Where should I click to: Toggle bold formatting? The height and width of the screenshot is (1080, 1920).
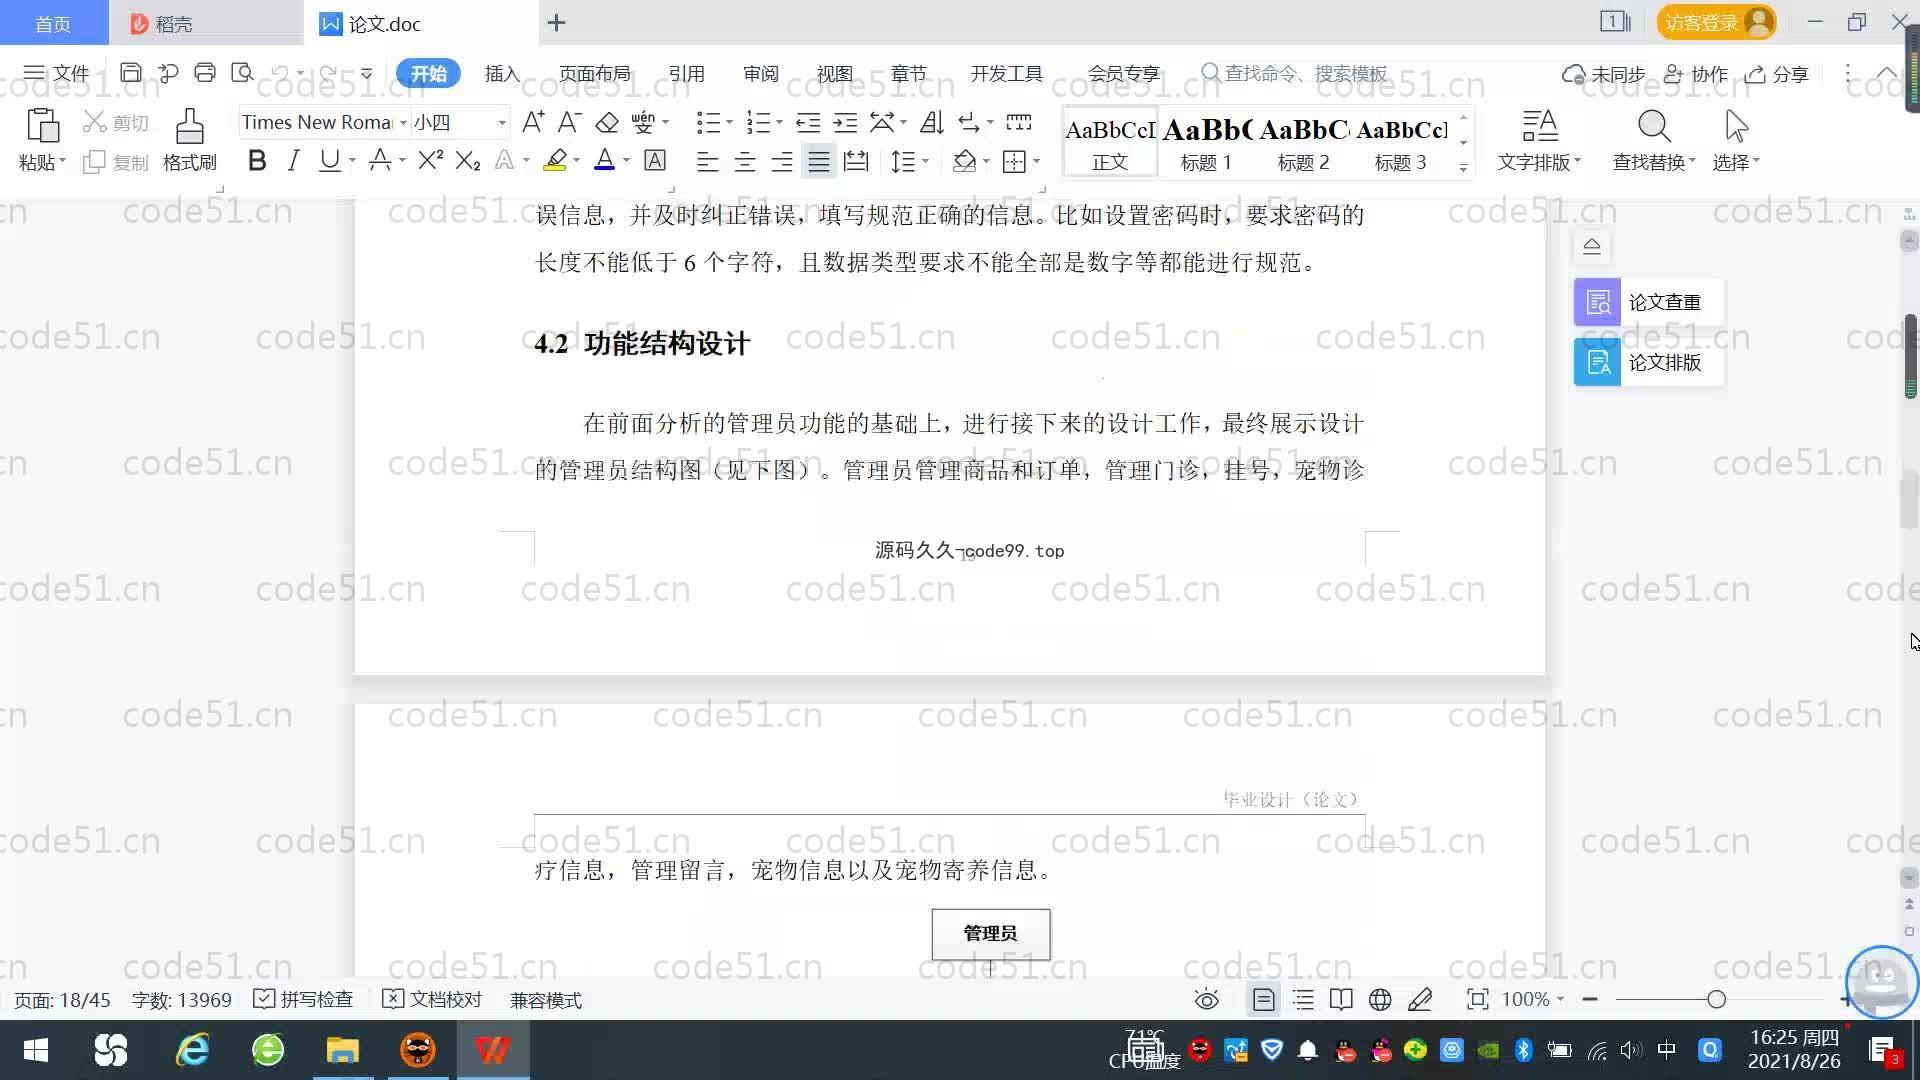[x=257, y=161]
